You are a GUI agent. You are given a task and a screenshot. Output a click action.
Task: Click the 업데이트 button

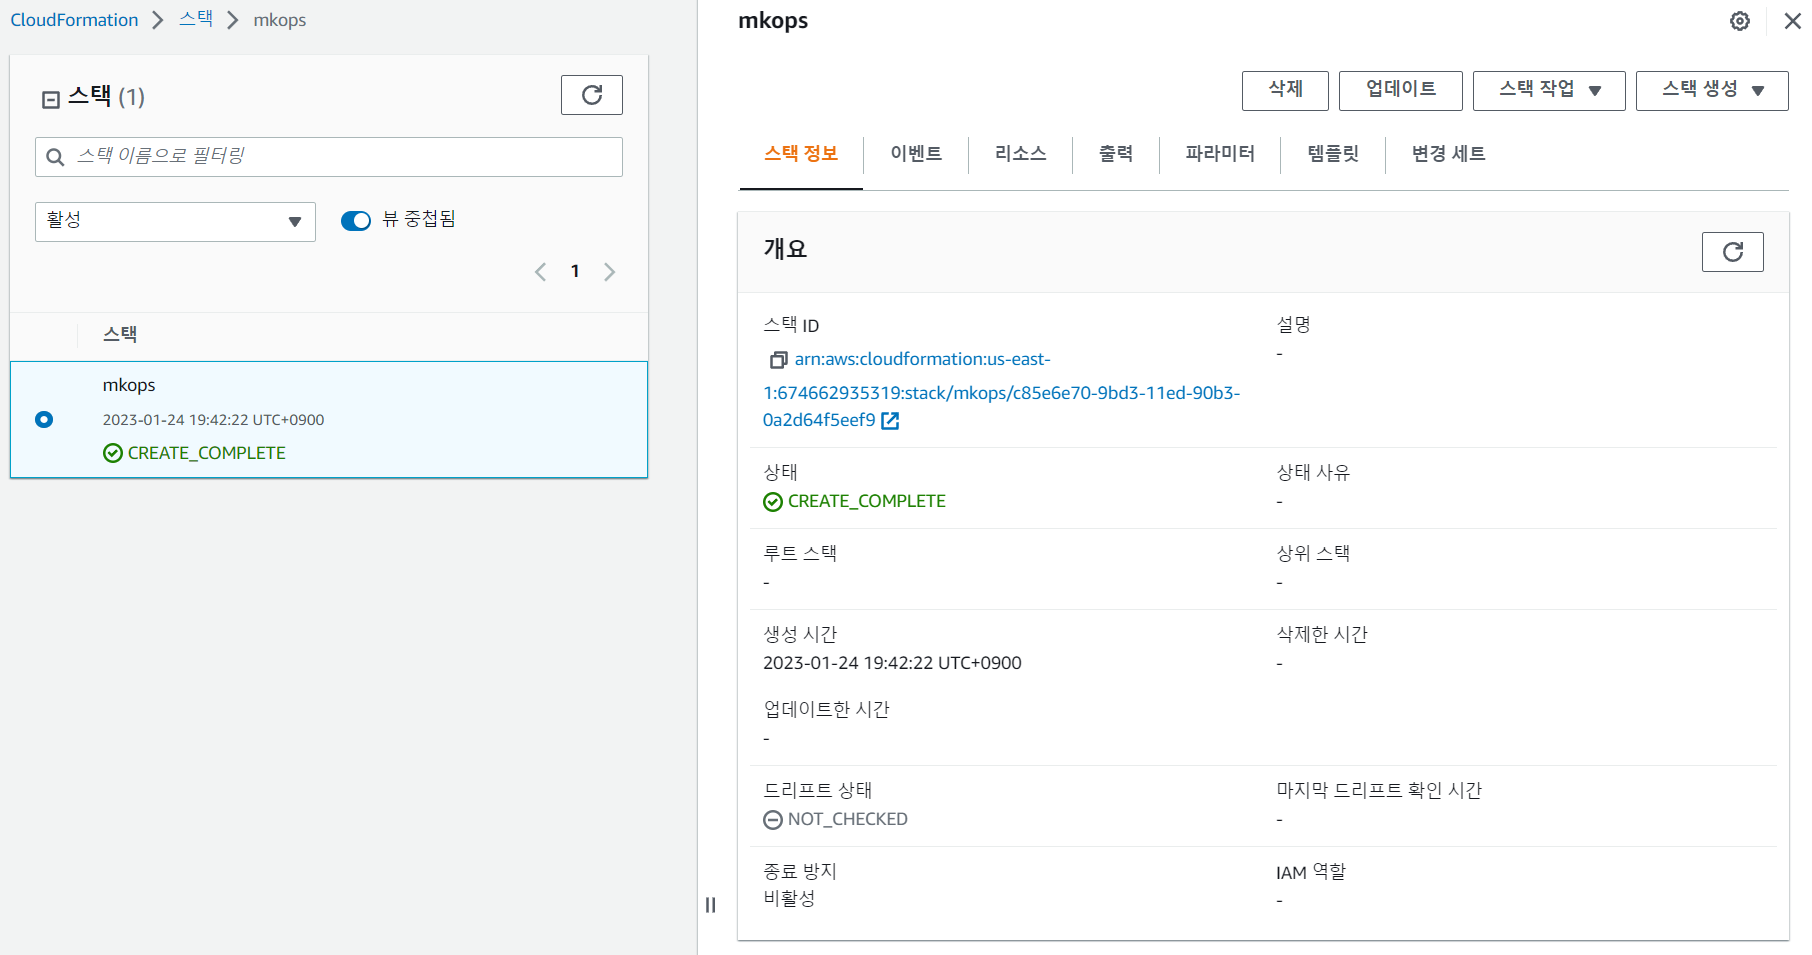[x=1400, y=90]
